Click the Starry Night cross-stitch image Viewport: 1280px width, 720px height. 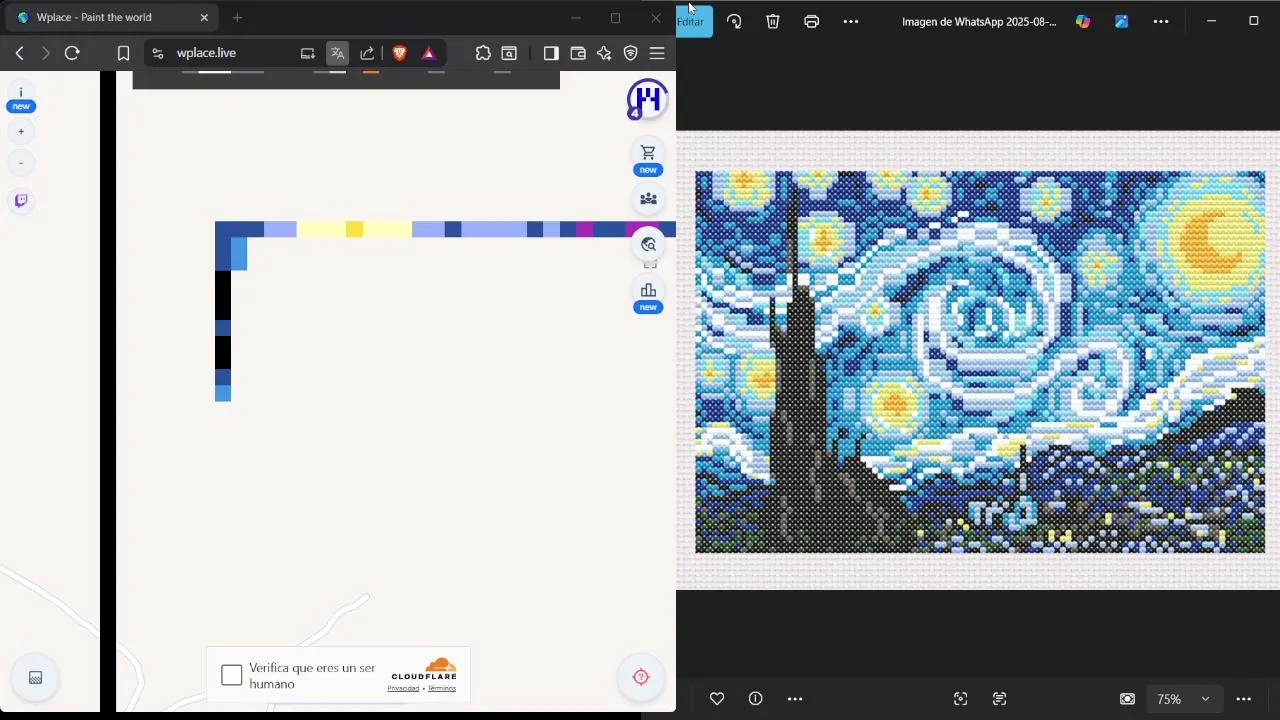980,361
